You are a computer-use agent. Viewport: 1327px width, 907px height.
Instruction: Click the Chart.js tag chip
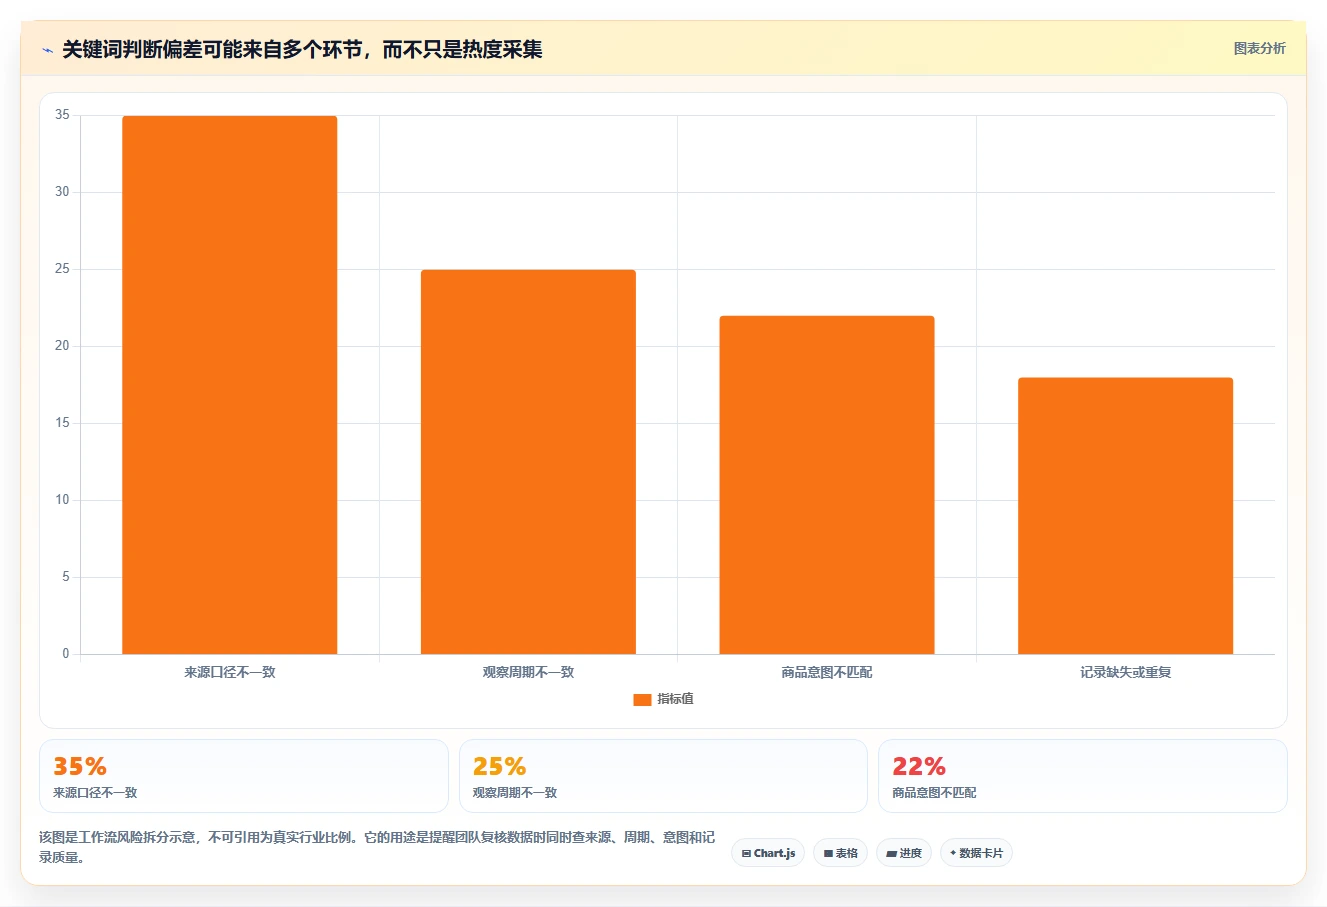click(768, 853)
